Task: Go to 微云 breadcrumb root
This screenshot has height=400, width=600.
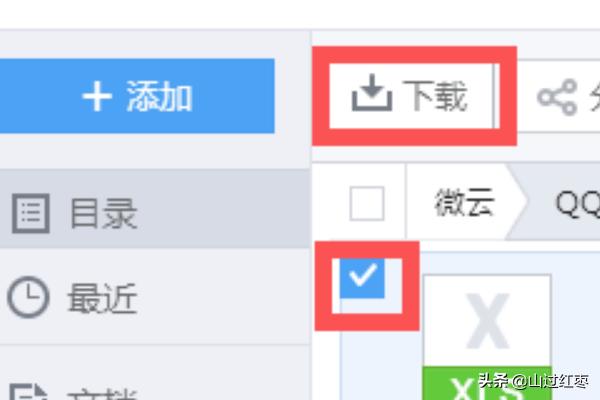Action: (464, 202)
